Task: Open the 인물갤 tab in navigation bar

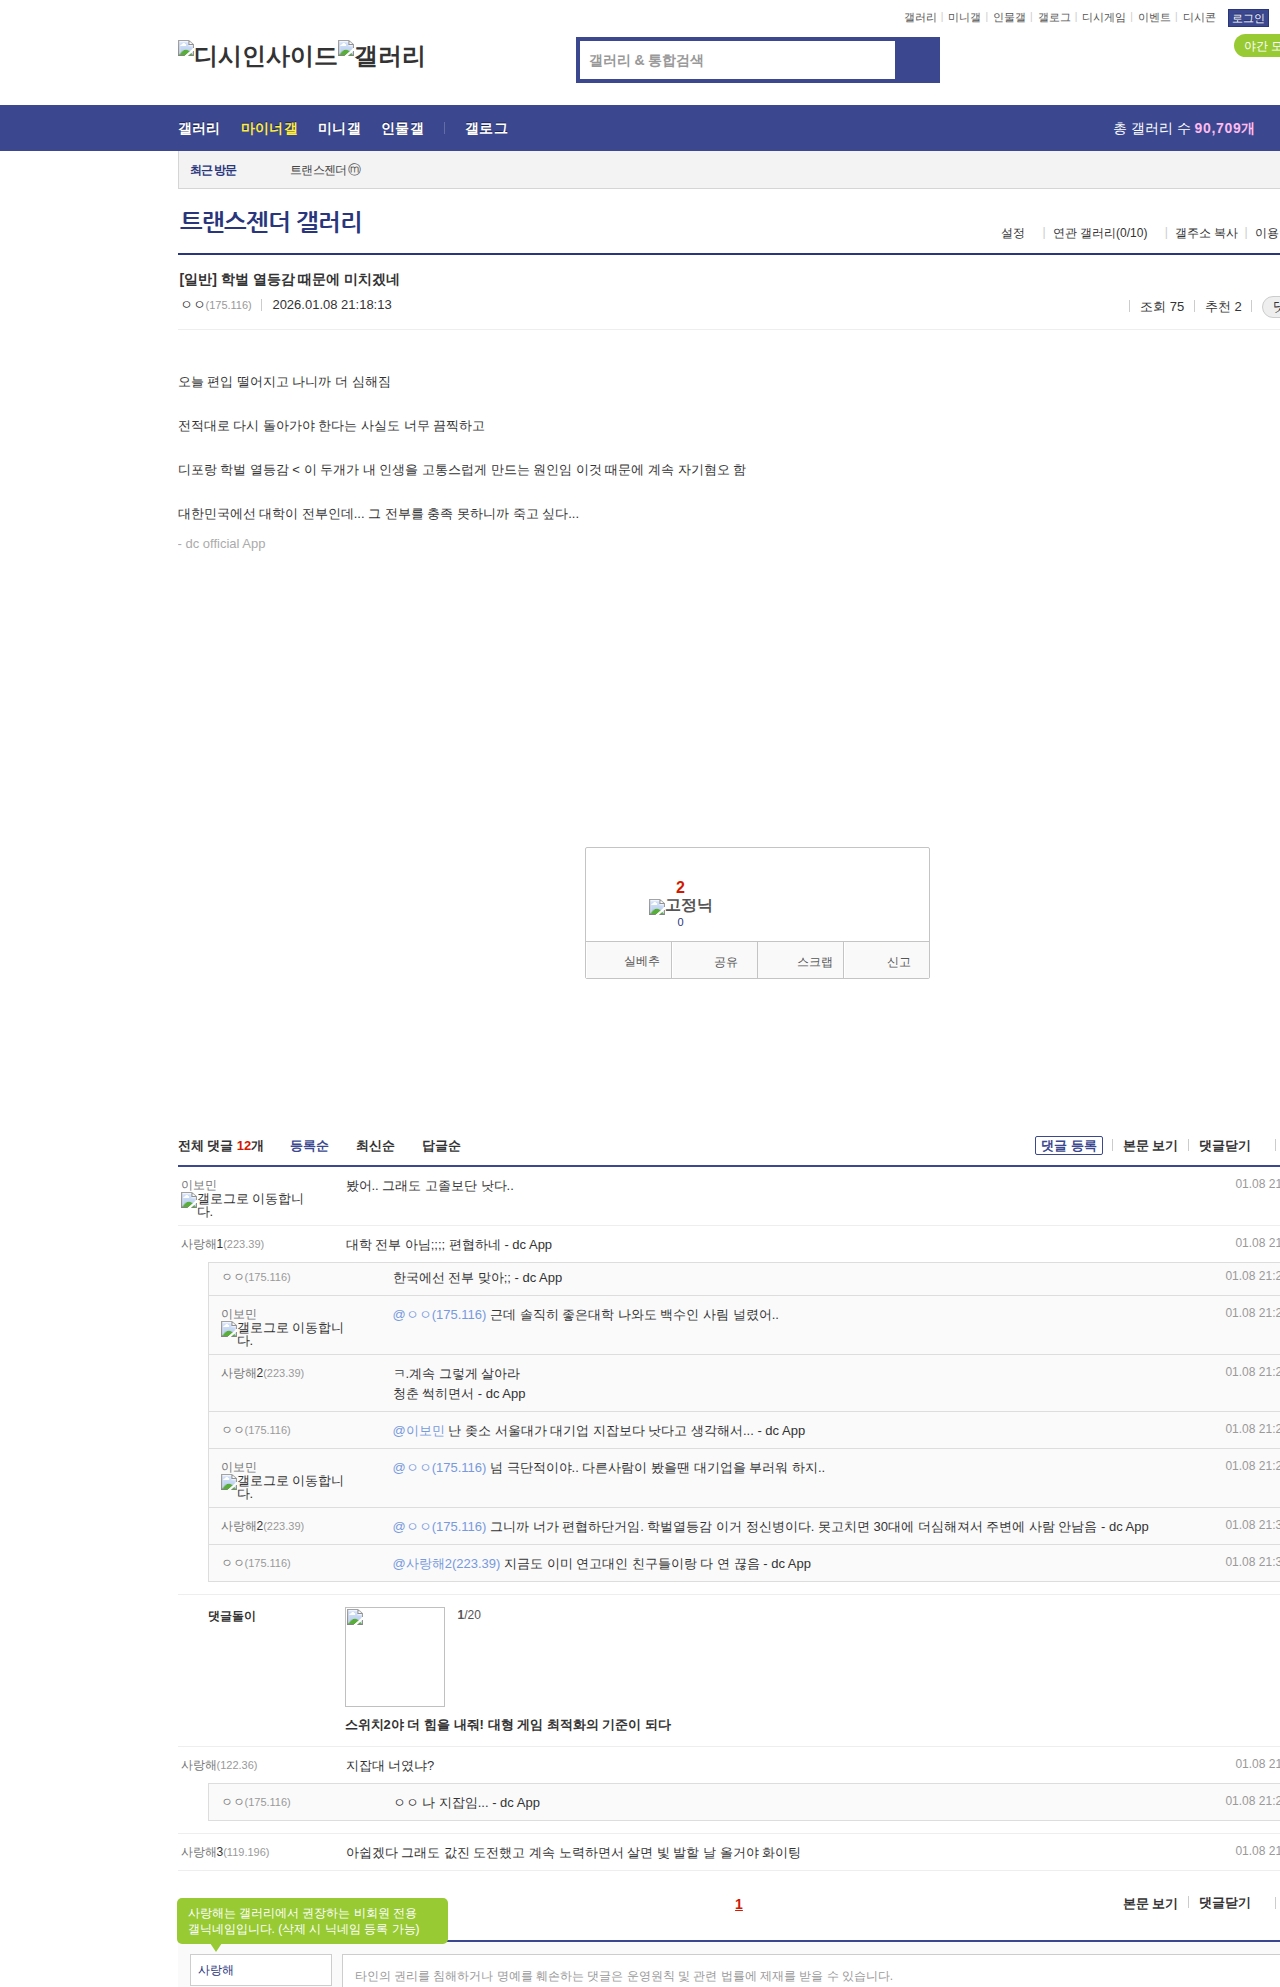Action: tap(402, 128)
